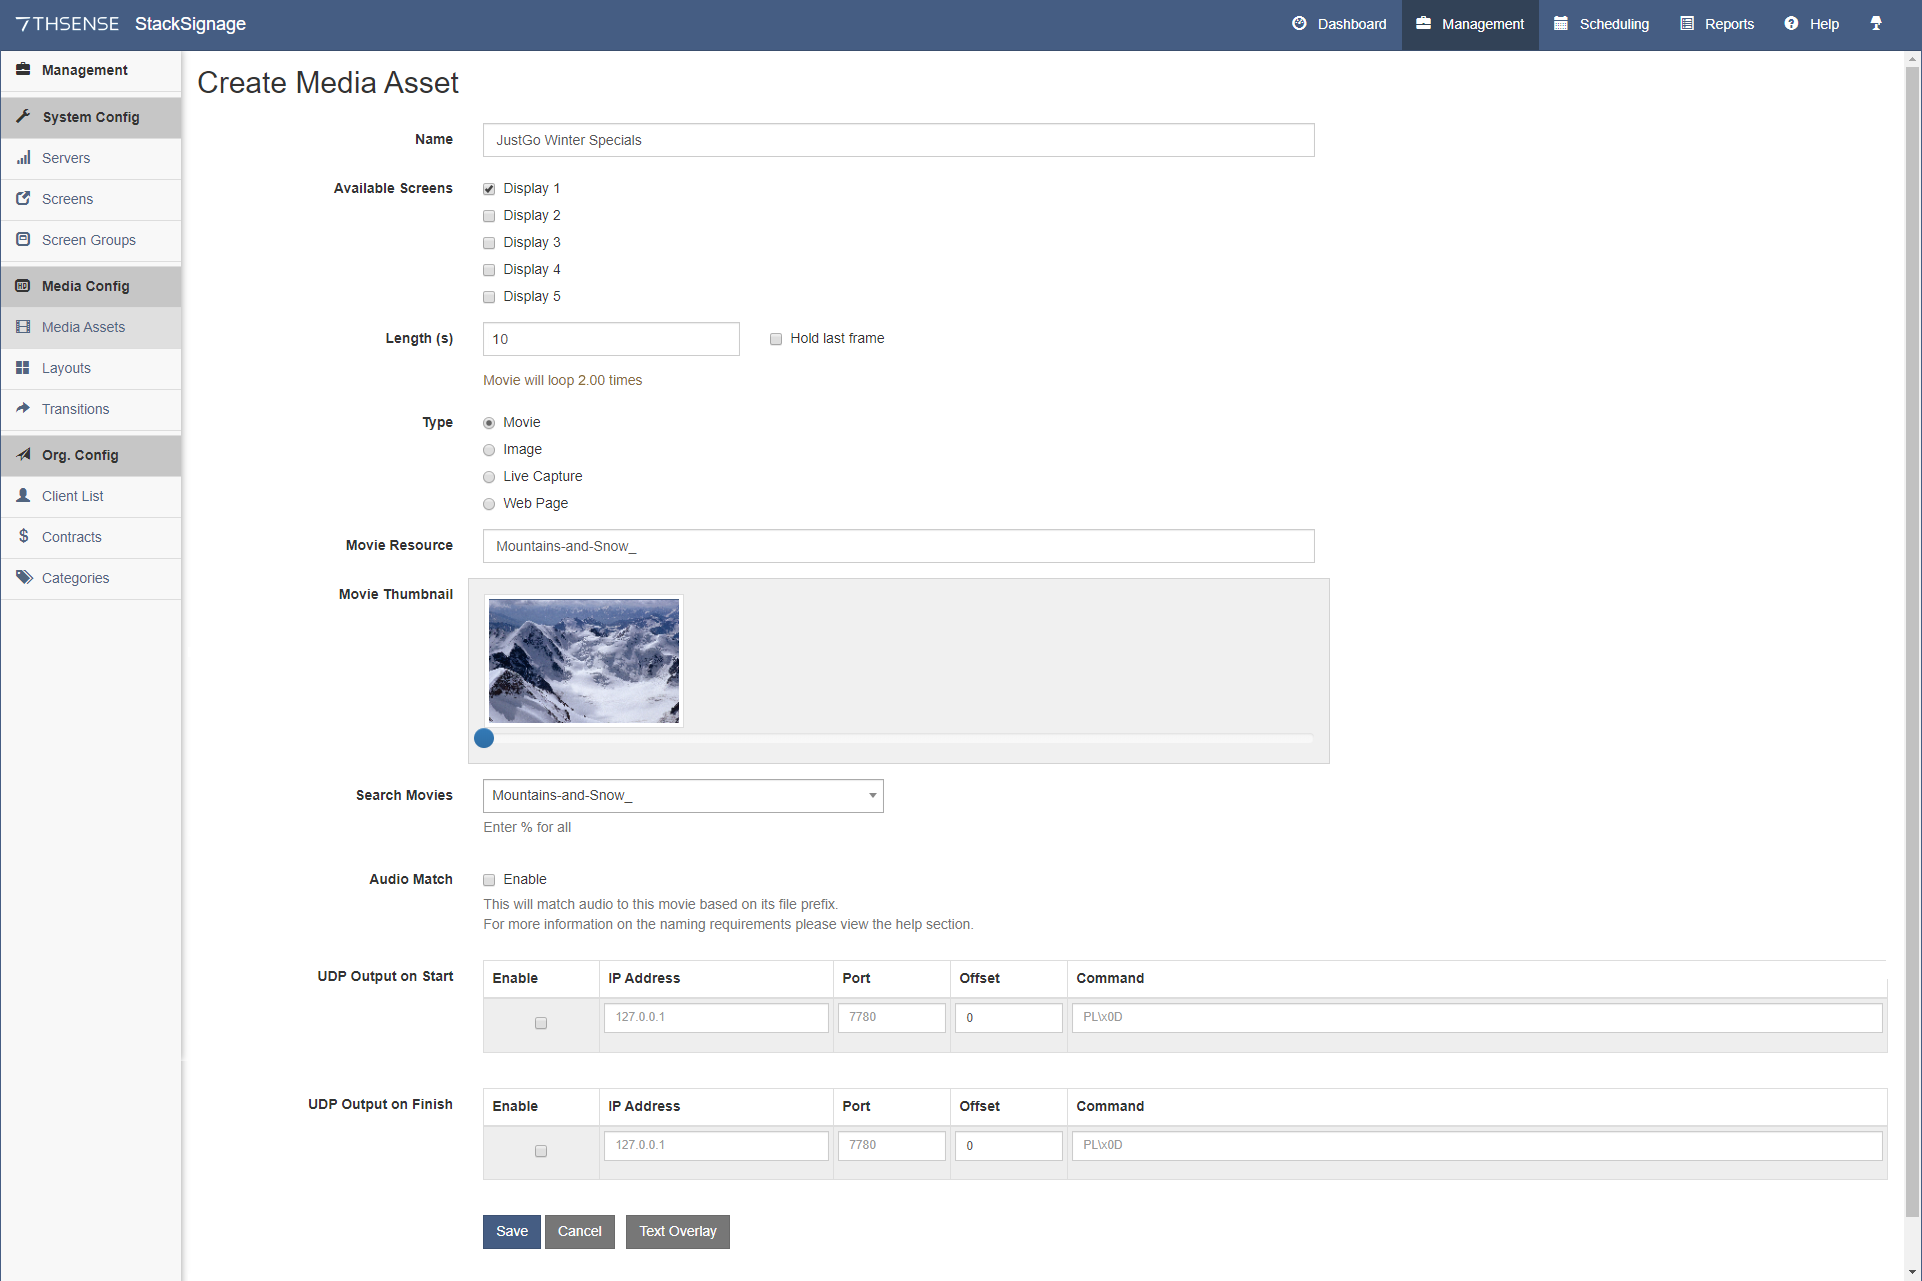Enable the Audio Match checkbox
The image size is (1922, 1281).
pyautogui.click(x=489, y=880)
